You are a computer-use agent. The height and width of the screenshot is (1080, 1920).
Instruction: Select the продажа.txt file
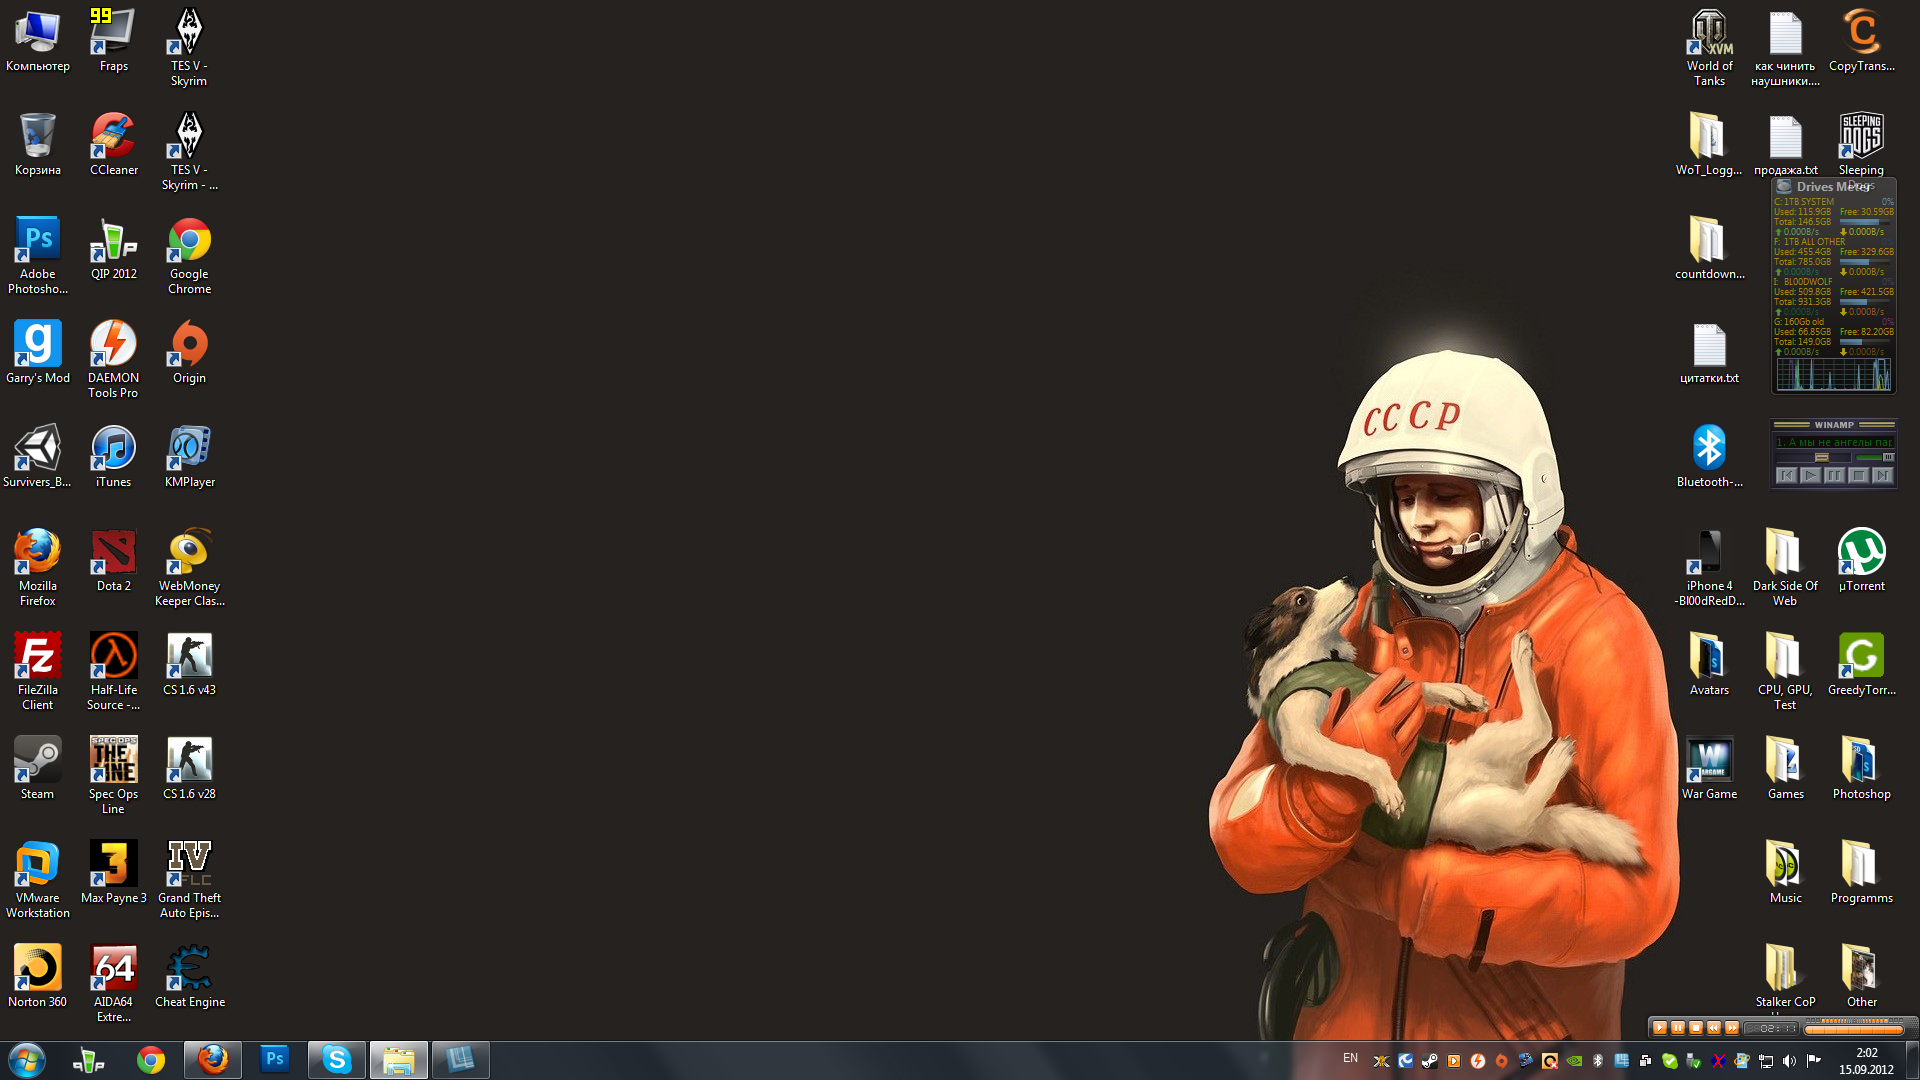point(1785,145)
